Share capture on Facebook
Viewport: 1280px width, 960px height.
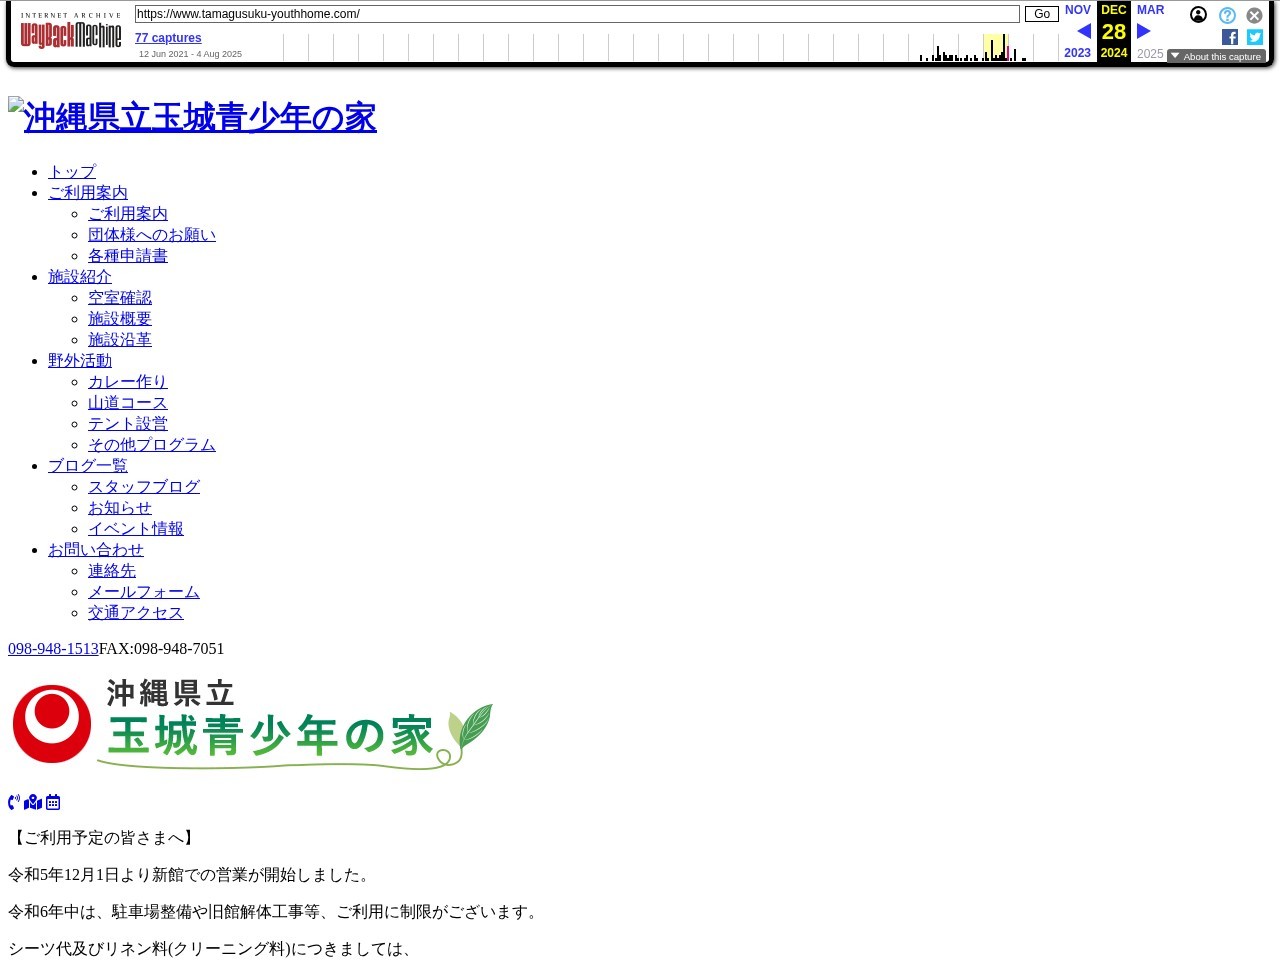[x=1230, y=37]
